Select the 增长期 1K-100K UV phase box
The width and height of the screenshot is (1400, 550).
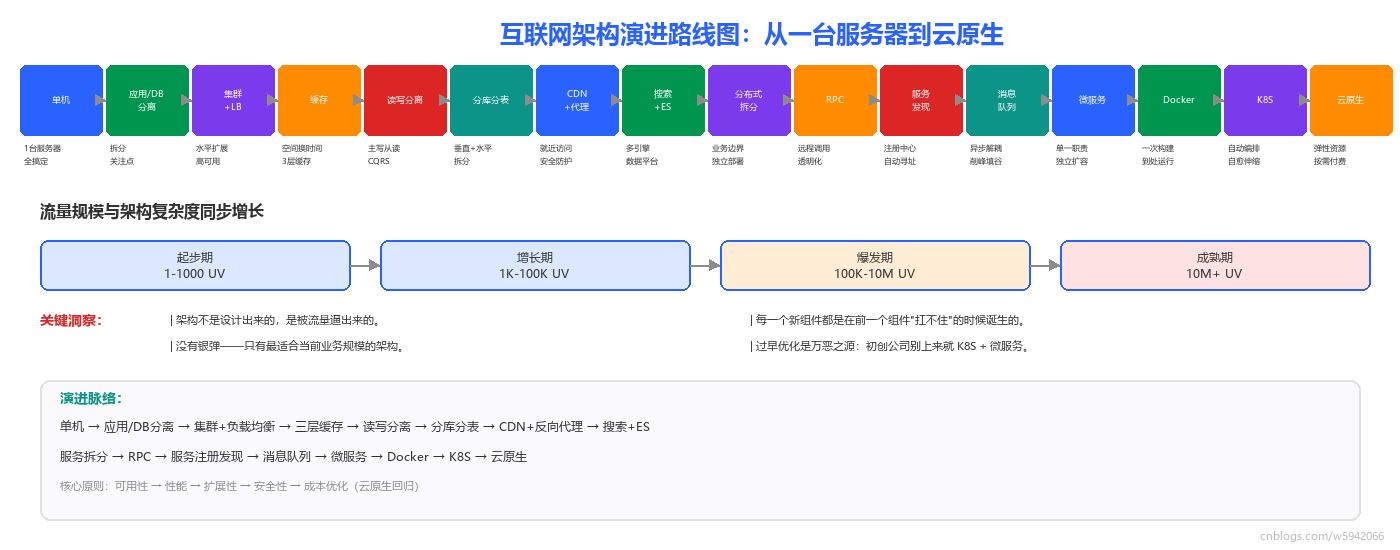(535, 265)
